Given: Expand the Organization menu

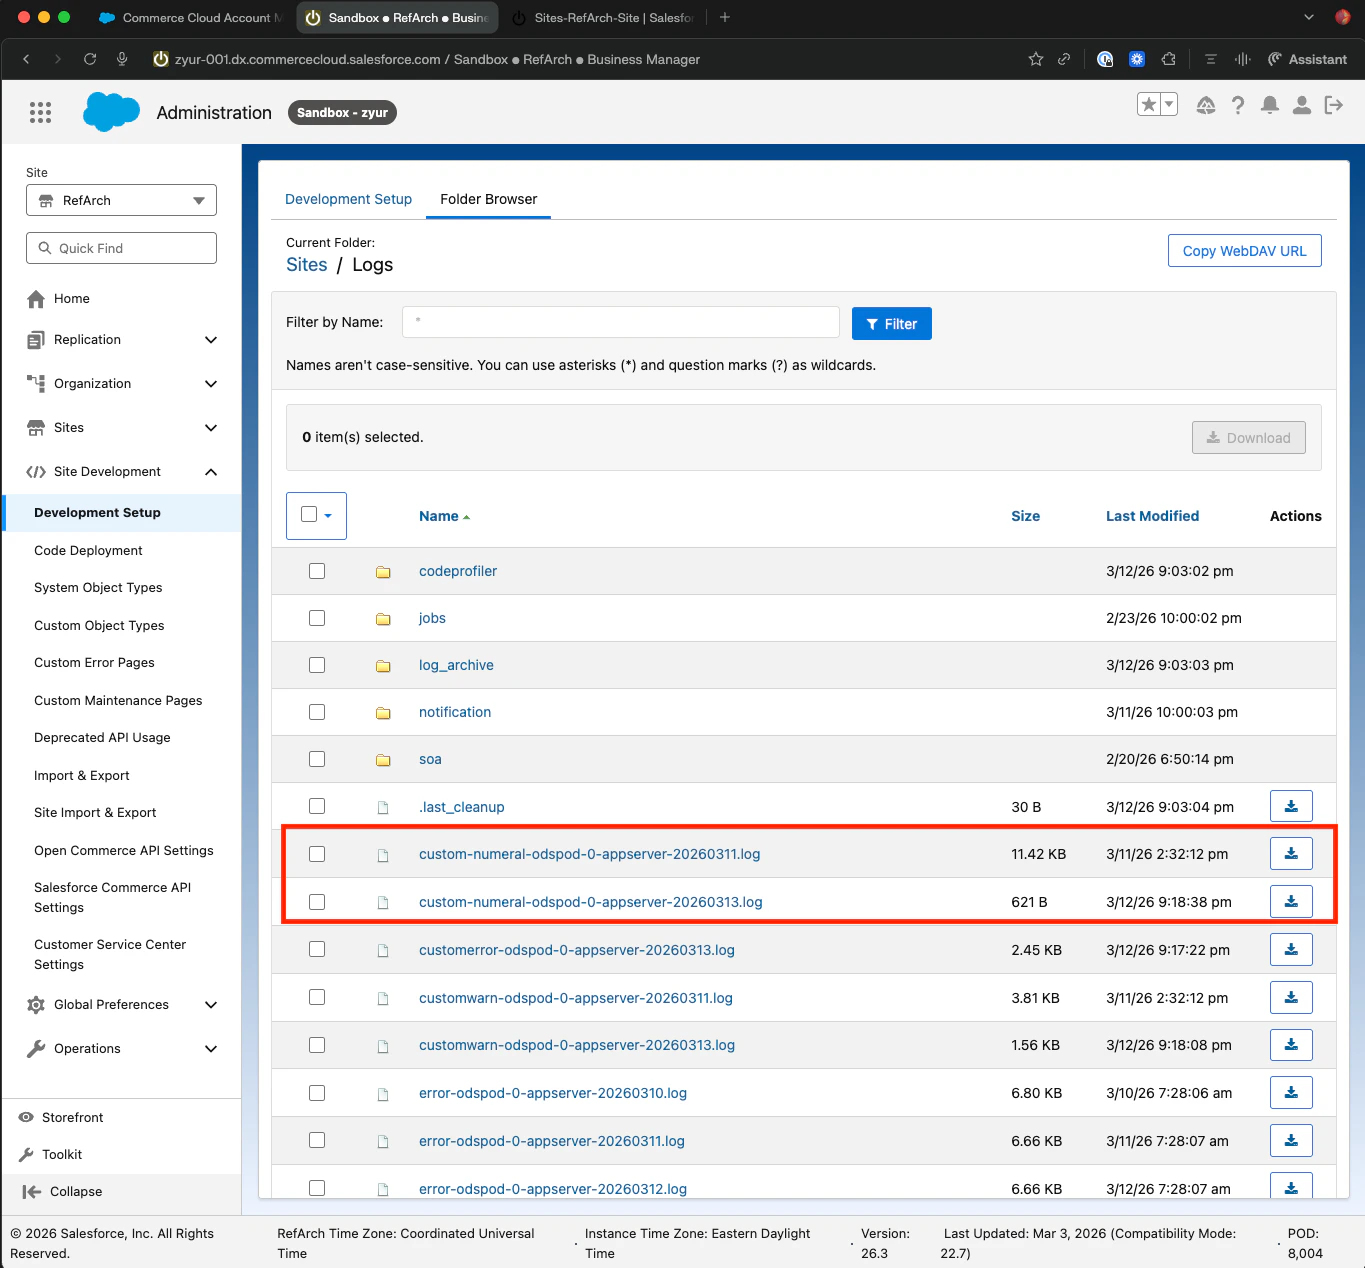Looking at the screenshot, I should [211, 384].
